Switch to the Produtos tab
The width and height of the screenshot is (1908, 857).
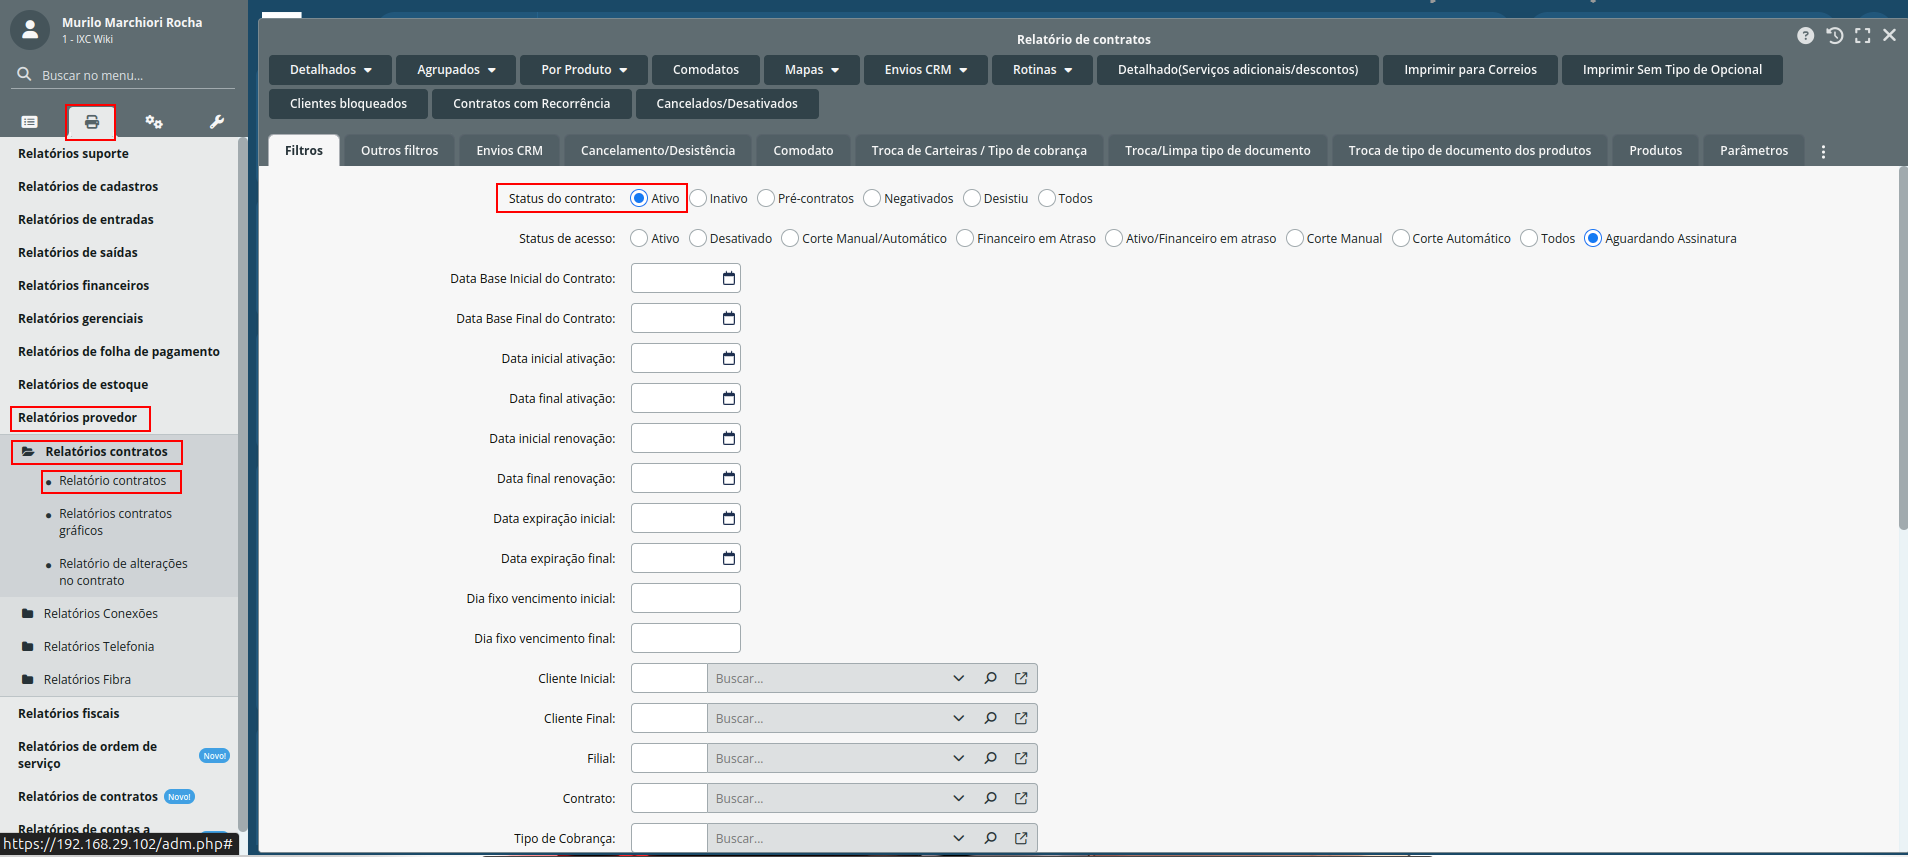[1655, 151]
